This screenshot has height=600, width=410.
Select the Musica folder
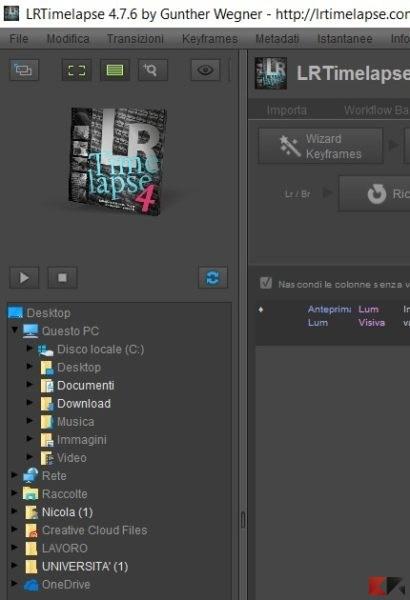[x=75, y=422]
